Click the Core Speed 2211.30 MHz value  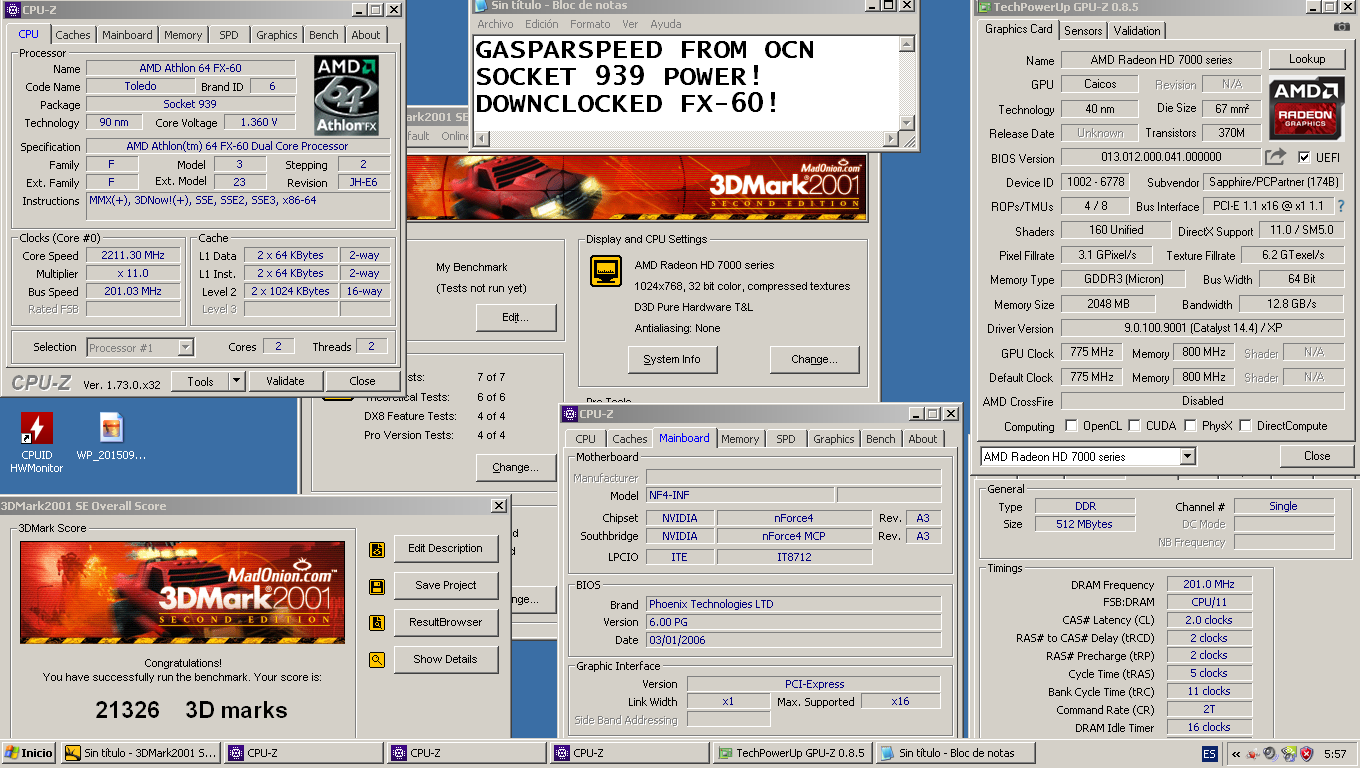pyautogui.click(x=133, y=255)
